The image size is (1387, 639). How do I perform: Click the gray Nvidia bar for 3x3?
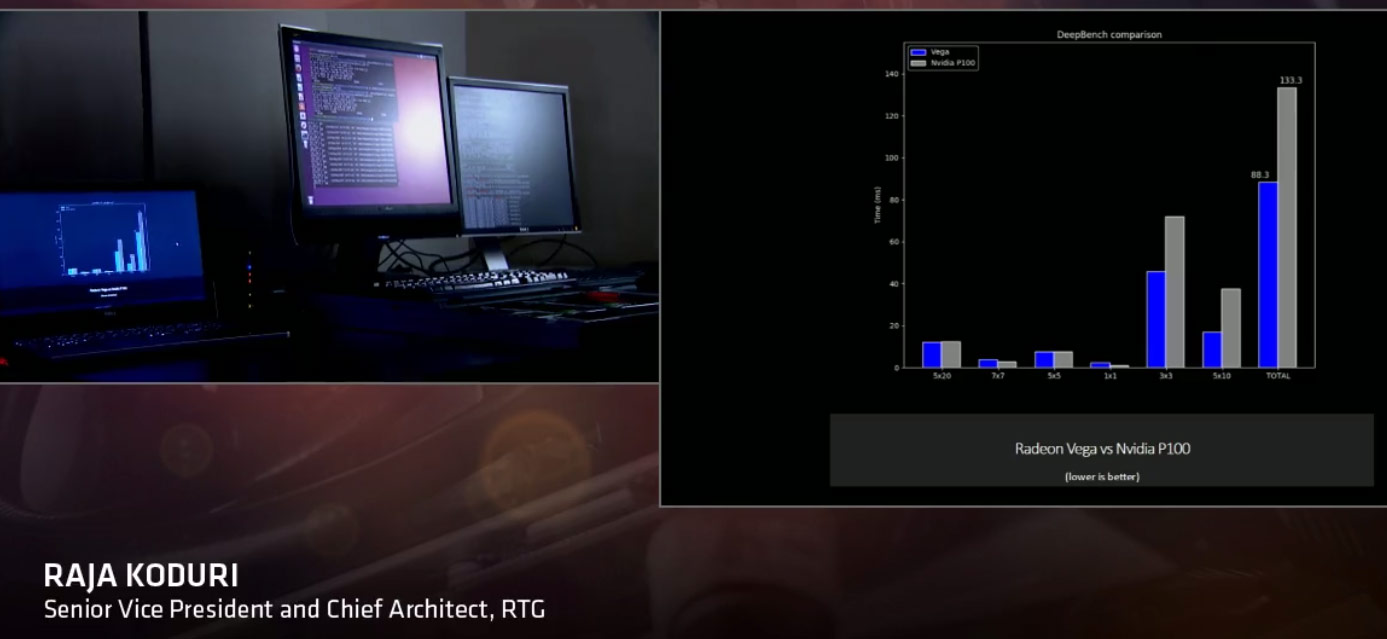click(1175, 292)
